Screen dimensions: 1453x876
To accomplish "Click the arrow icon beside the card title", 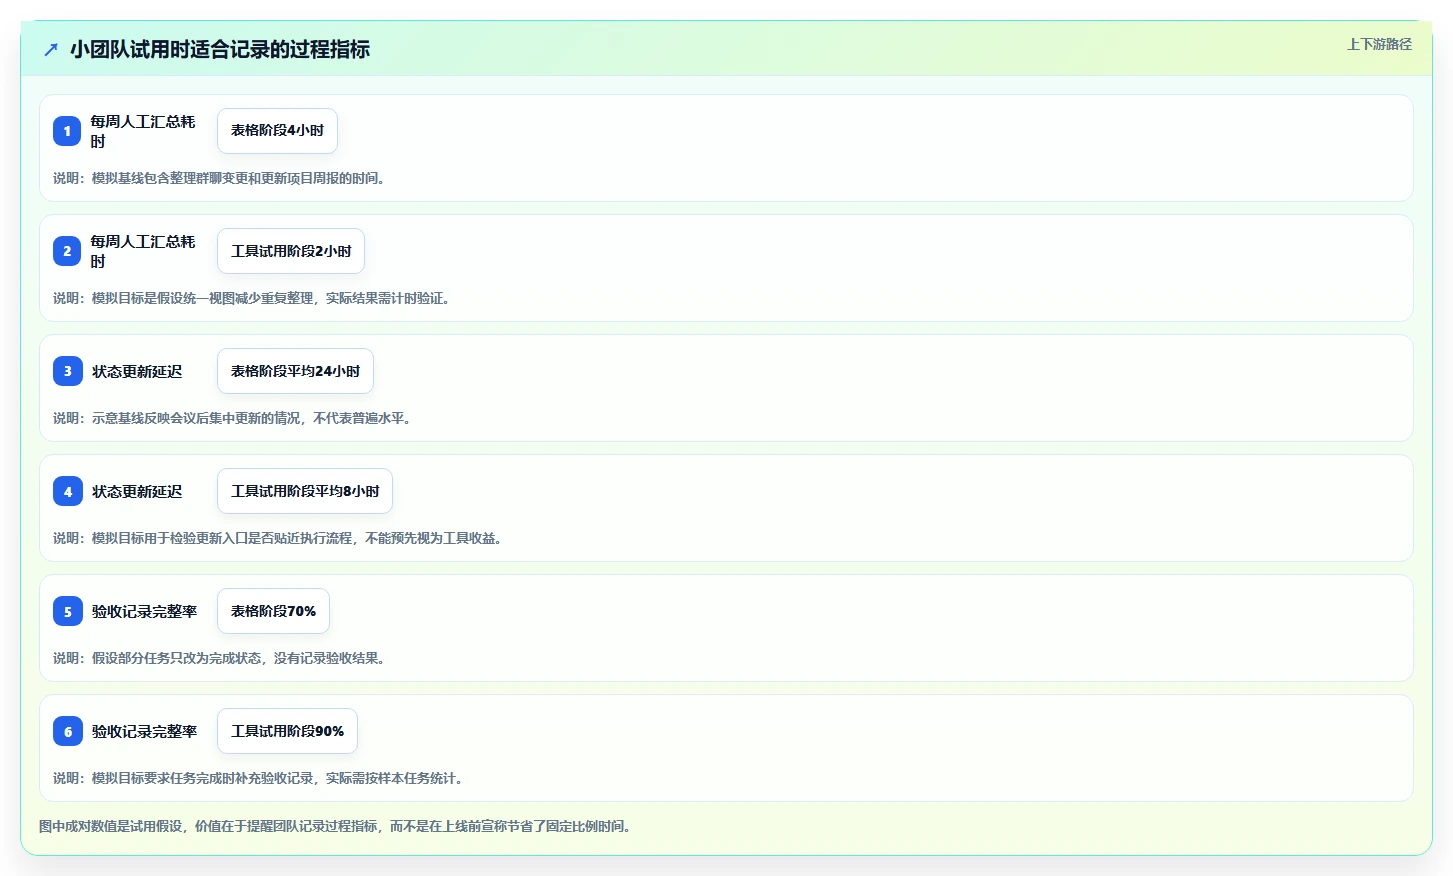I will pos(51,49).
